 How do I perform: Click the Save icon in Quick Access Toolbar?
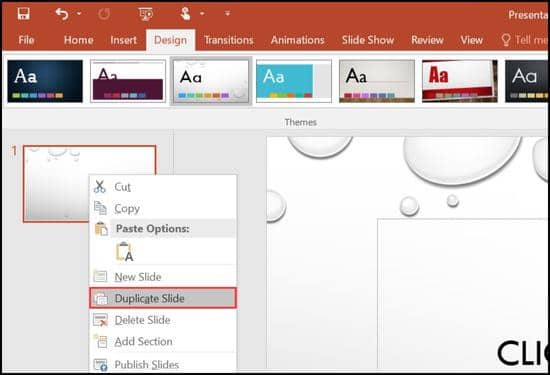[x=24, y=14]
